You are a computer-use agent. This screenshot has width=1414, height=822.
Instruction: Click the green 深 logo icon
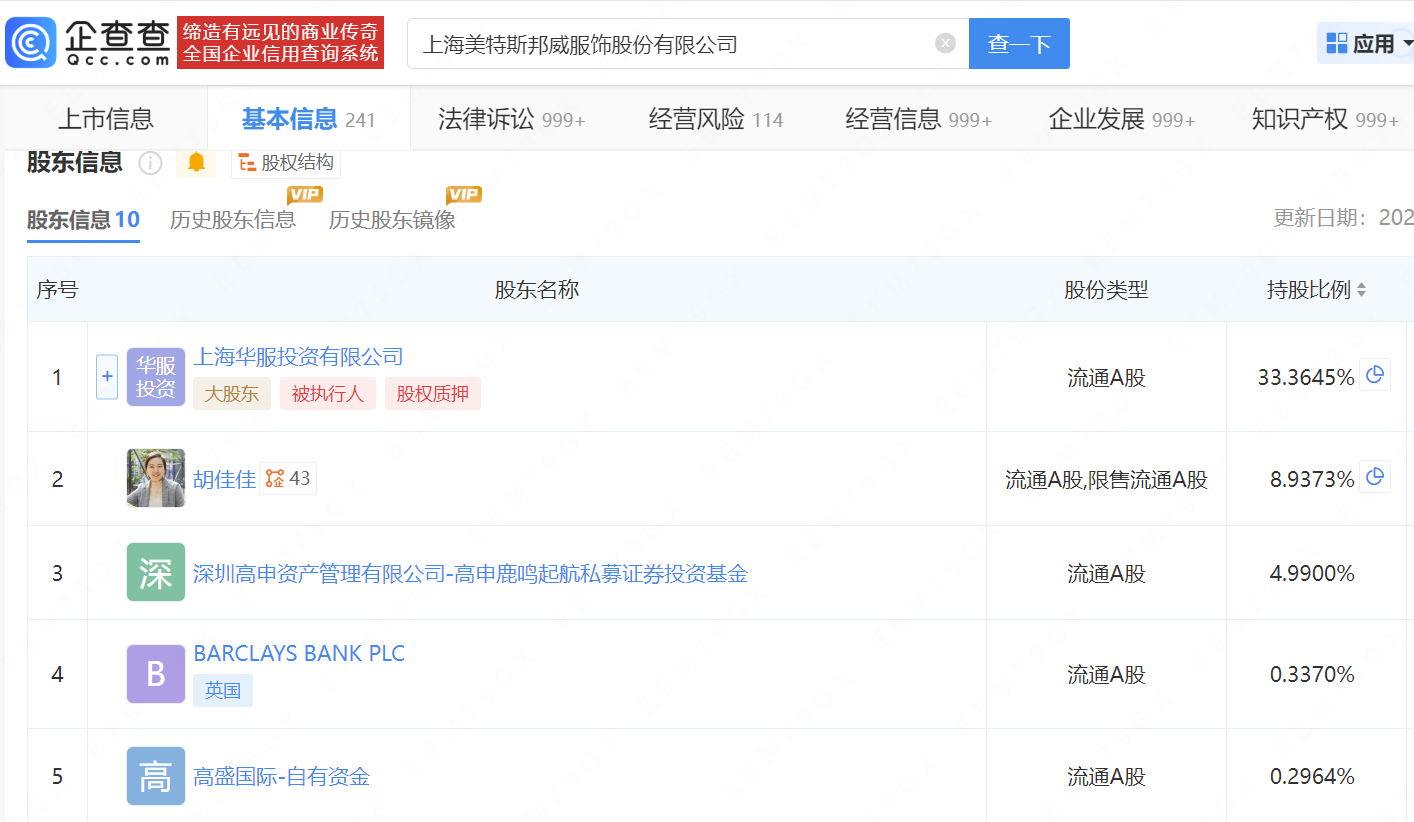coord(156,572)
